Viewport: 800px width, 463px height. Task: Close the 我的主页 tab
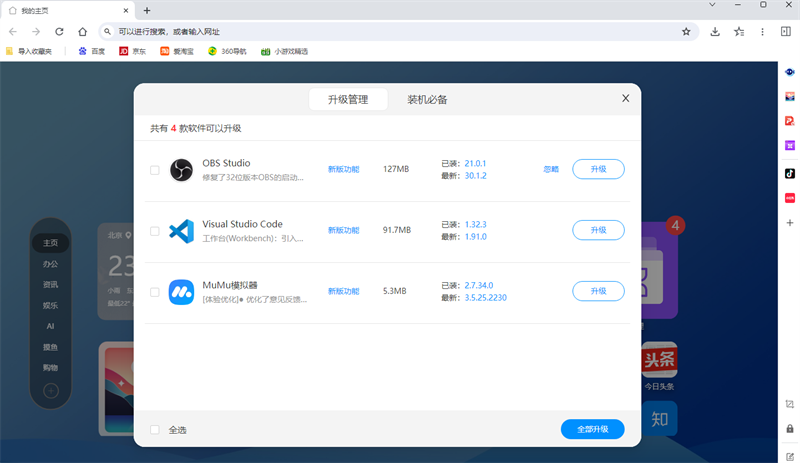(x=126, y=10)
